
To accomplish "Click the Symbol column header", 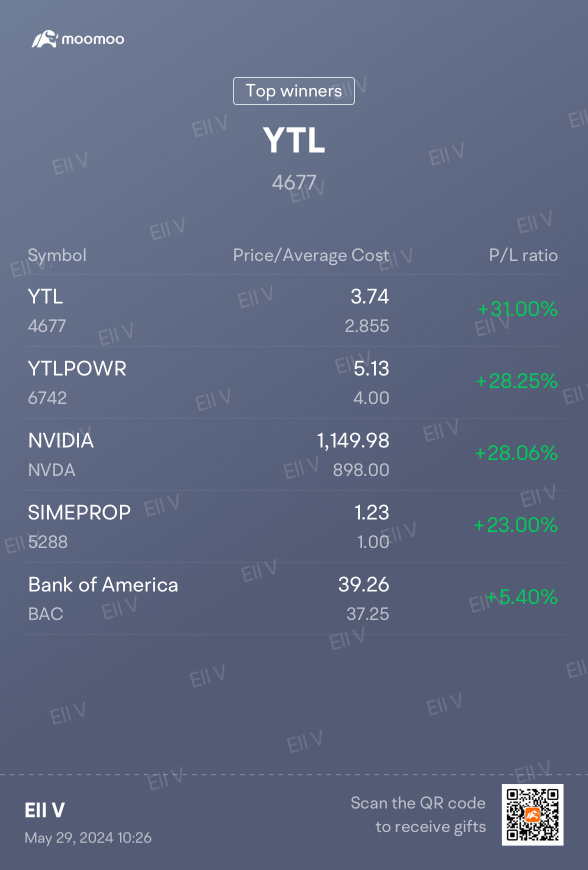I will (57, 255).
